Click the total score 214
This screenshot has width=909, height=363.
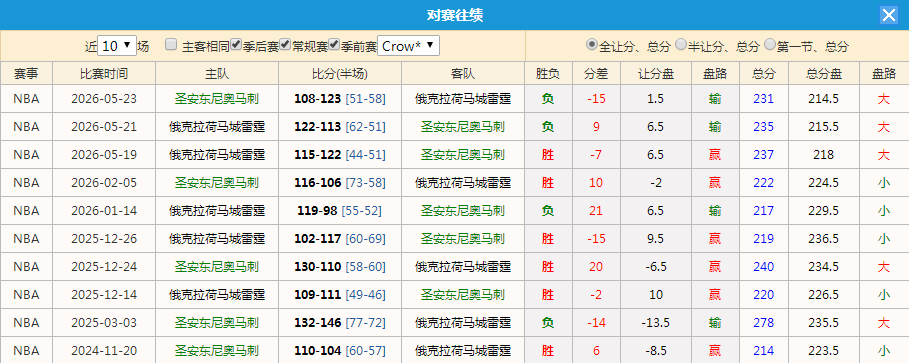763,350
